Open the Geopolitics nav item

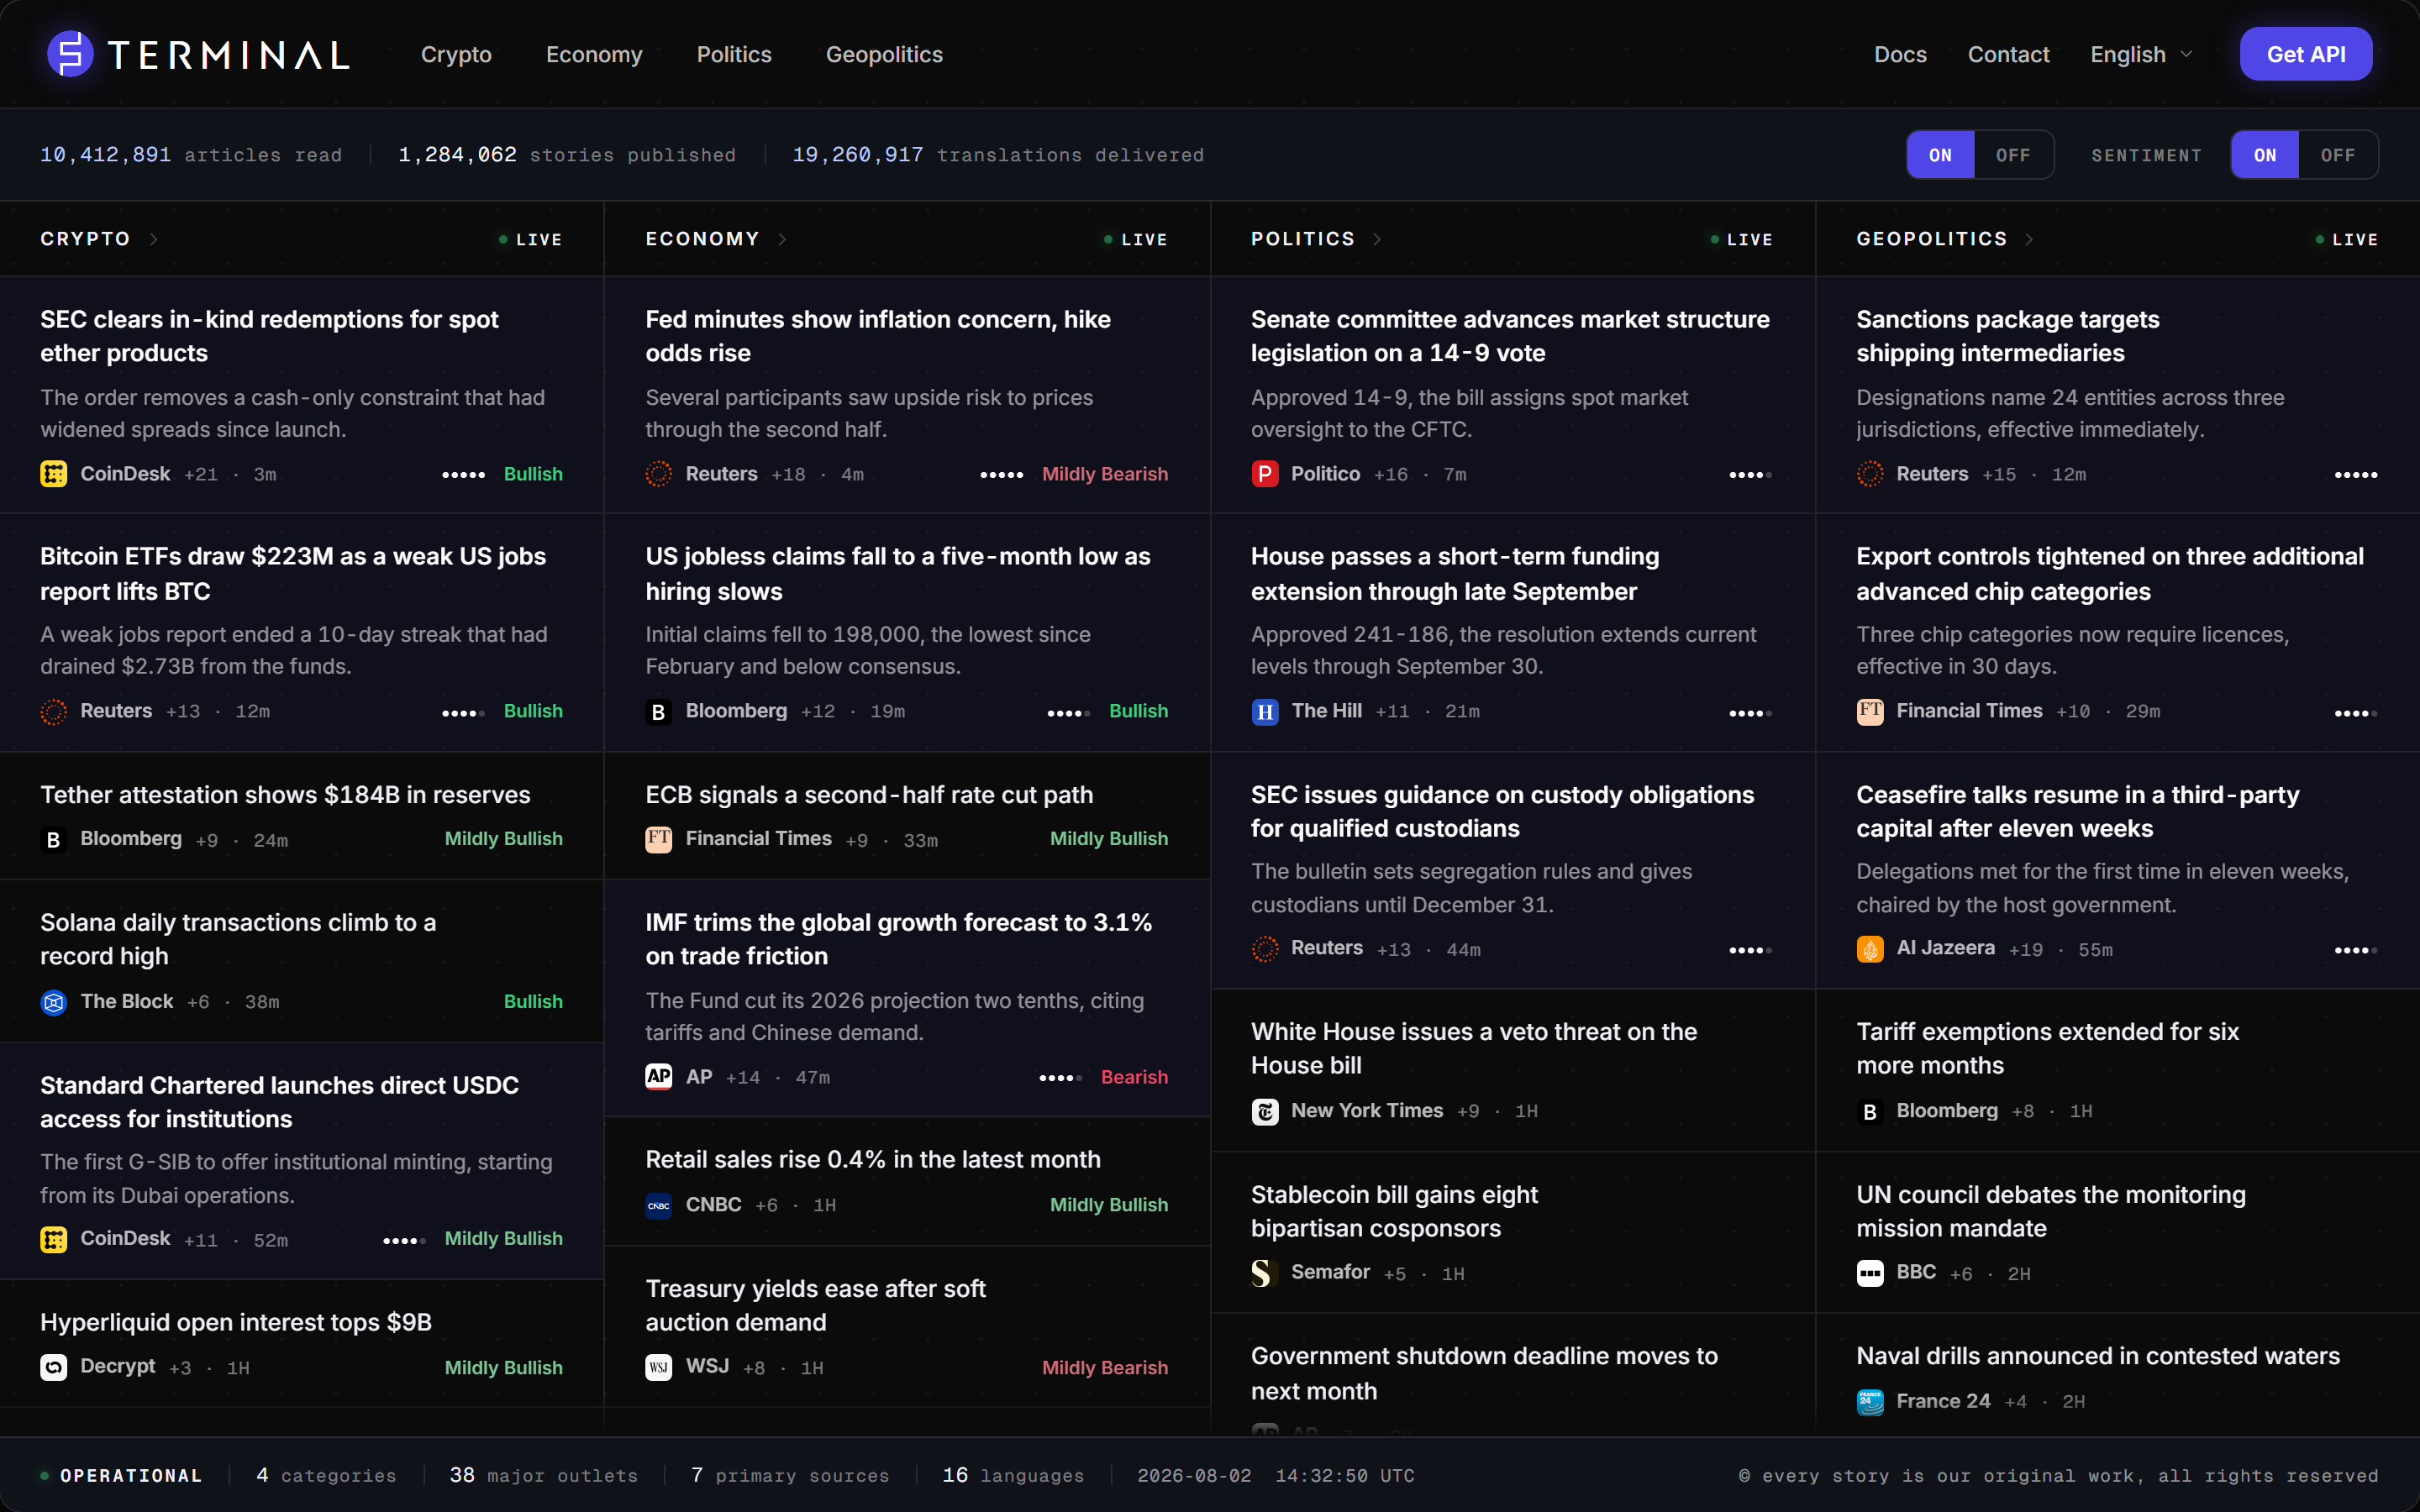[x=884, y=54]
